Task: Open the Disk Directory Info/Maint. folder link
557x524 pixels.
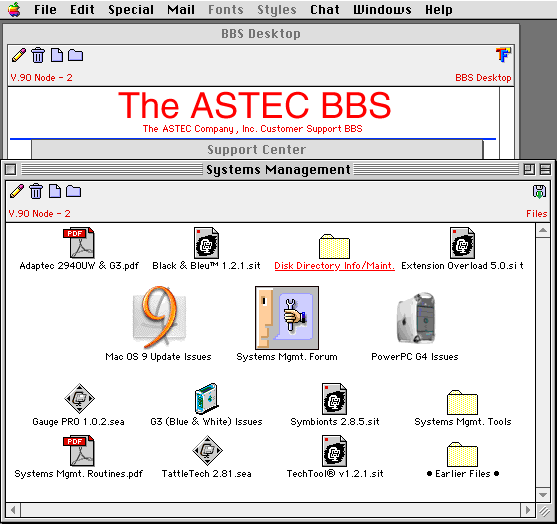Action: pyautogui.click(x=334, y=266)
